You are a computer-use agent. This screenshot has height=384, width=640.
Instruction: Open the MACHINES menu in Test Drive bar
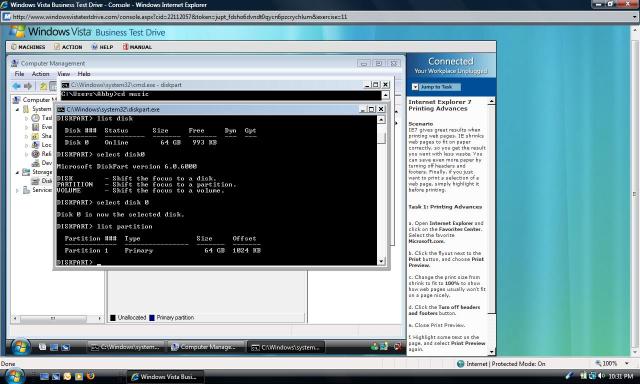point(28,47)
